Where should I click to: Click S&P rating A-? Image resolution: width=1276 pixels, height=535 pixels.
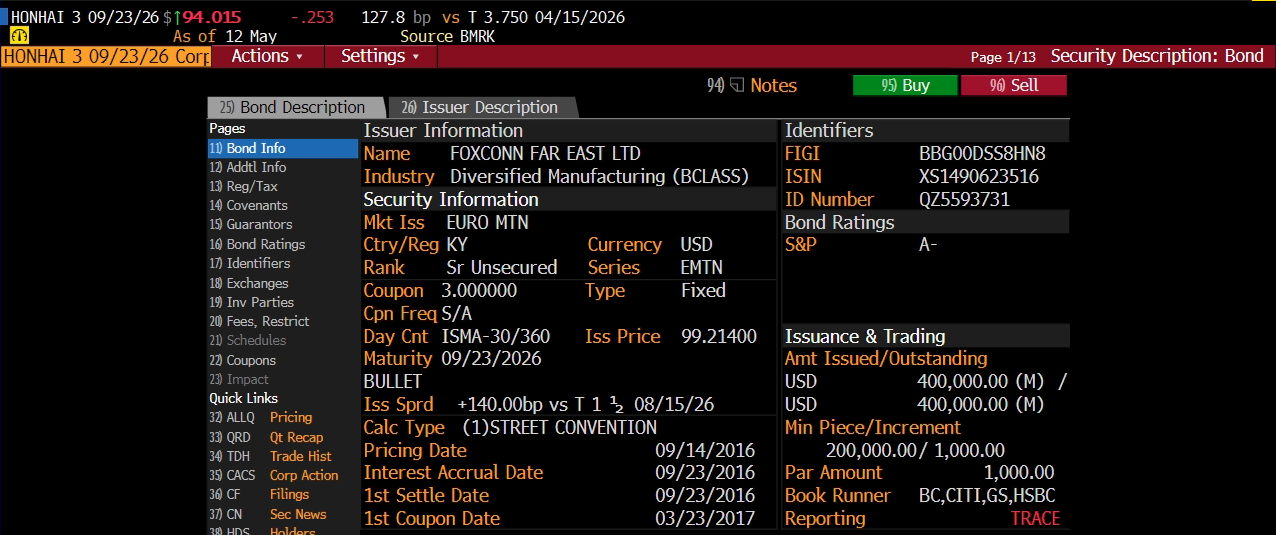point(928,245)
